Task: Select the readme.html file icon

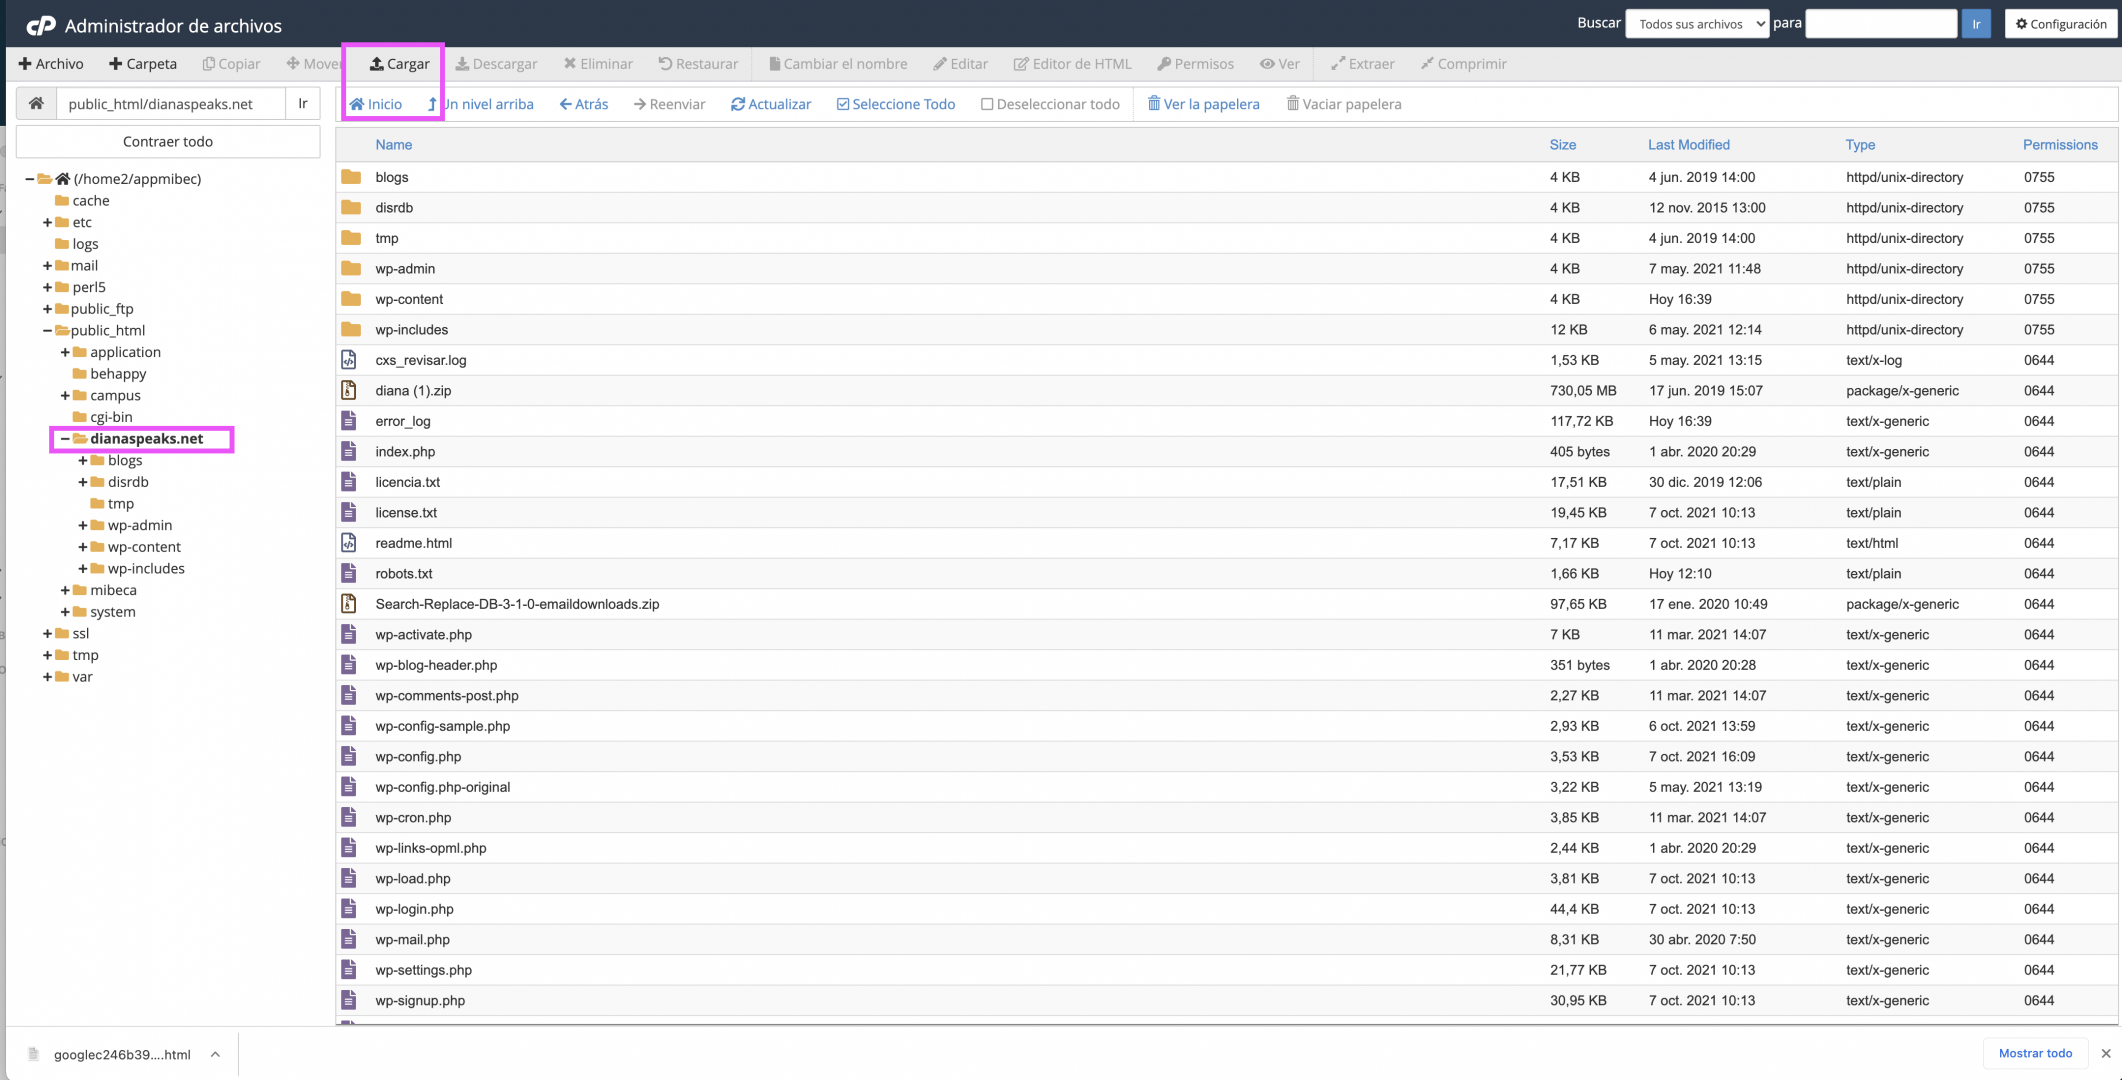Action: pyautogui.click(x=349, y=543)
